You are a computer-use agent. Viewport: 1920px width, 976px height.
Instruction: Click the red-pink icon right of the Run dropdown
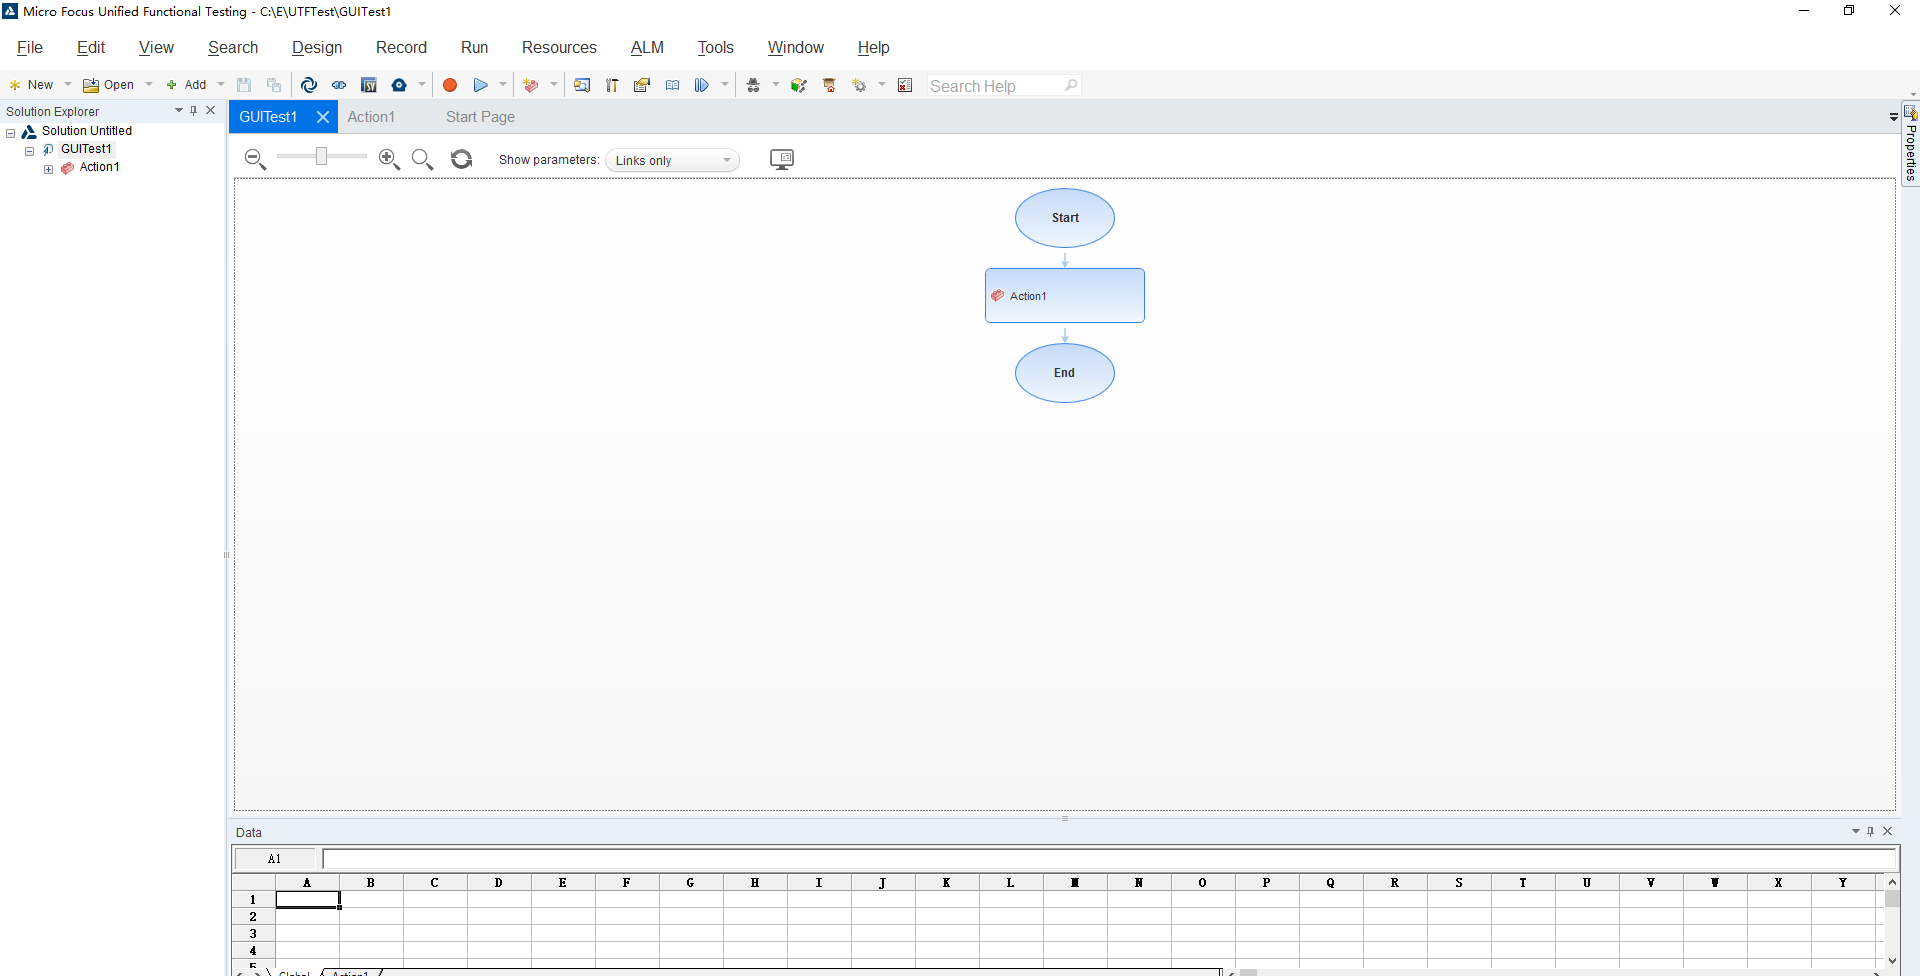(x=531, y=85)
